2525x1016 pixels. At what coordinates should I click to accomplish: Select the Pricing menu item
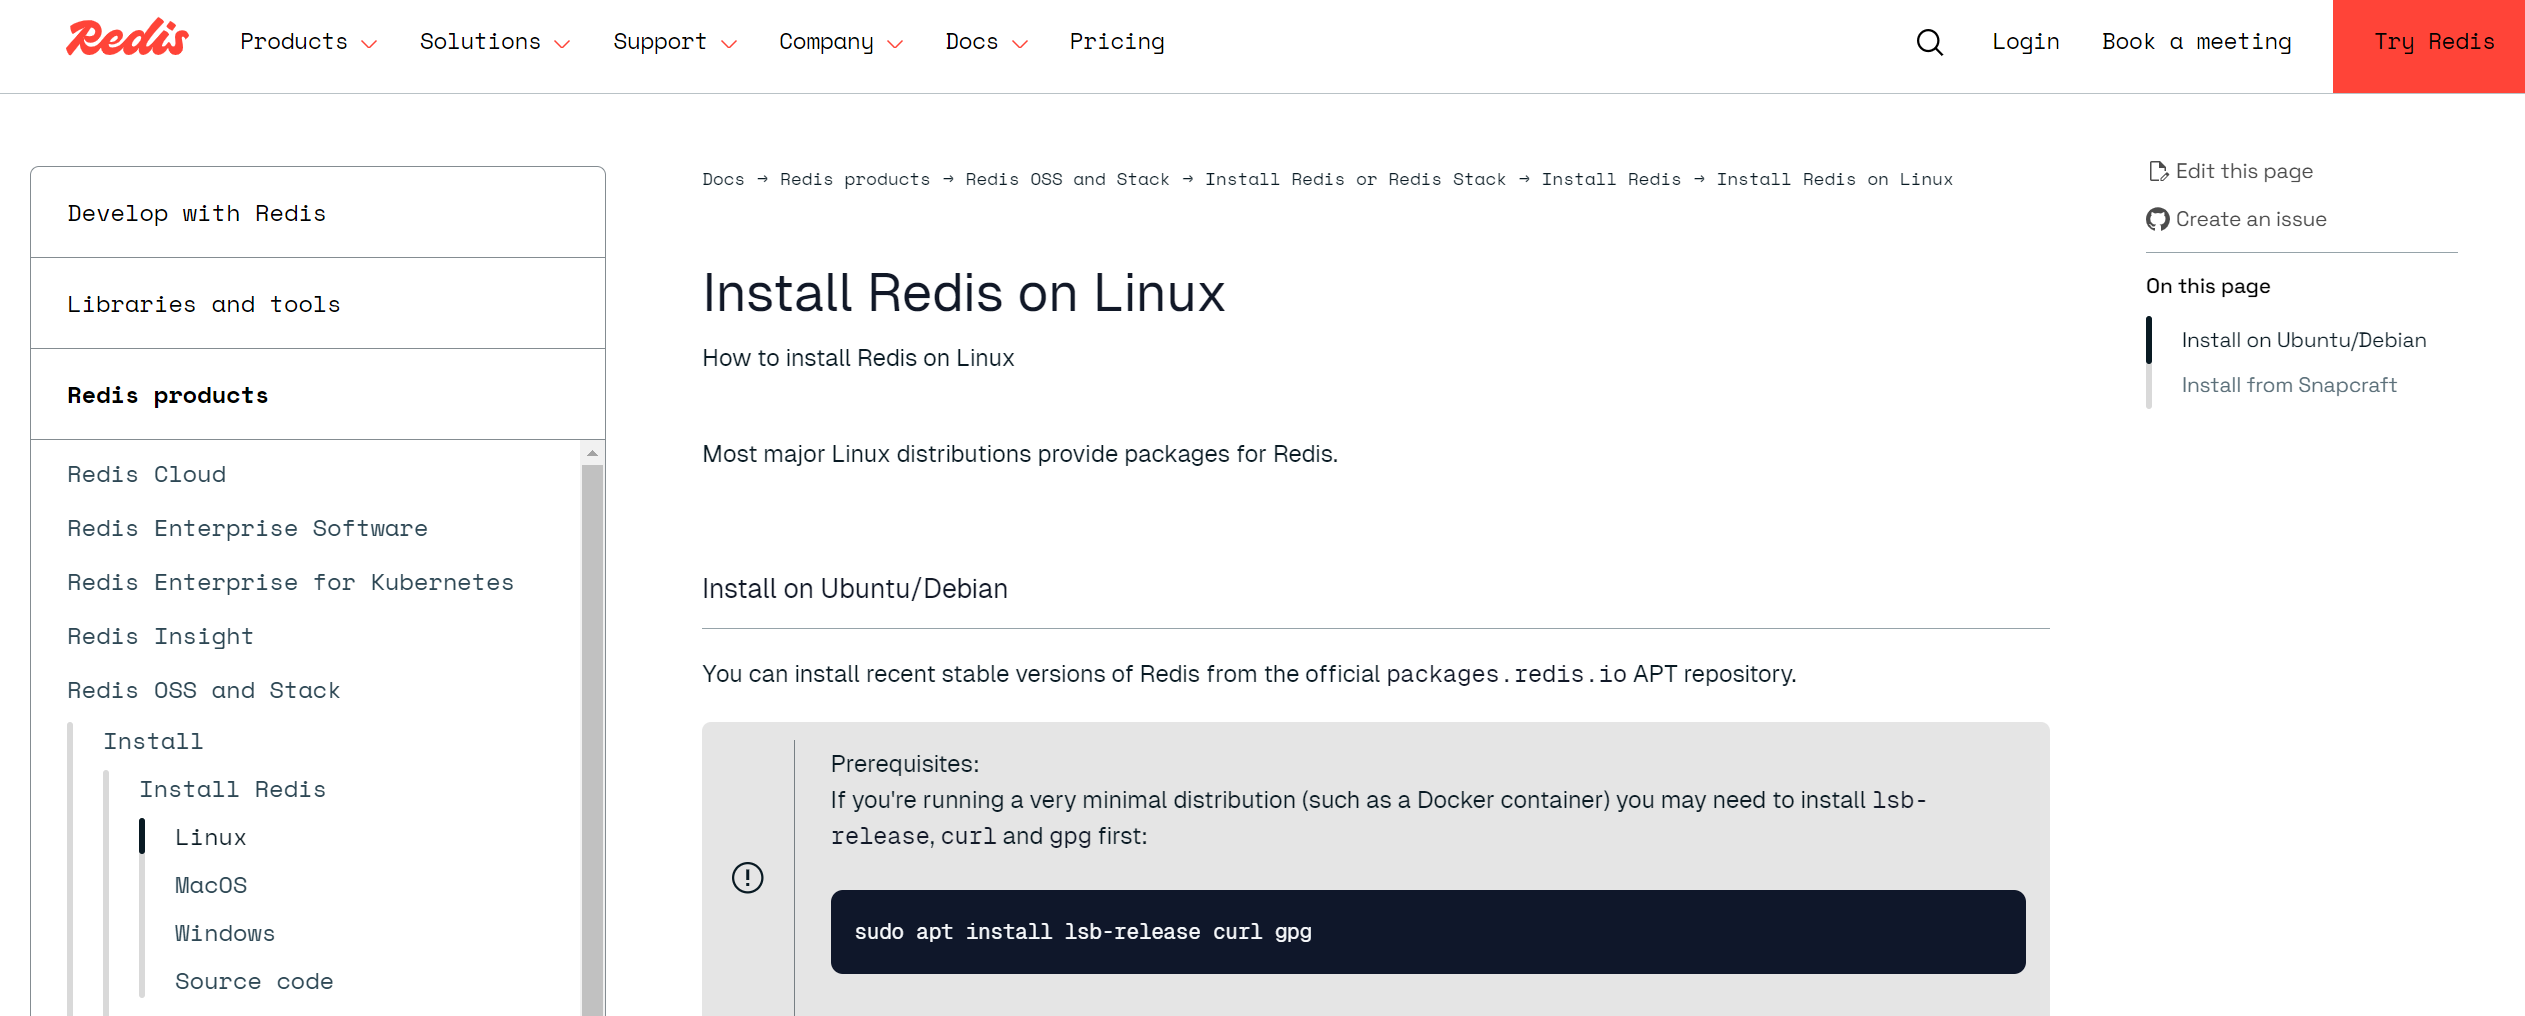(x=1117, y=42)
